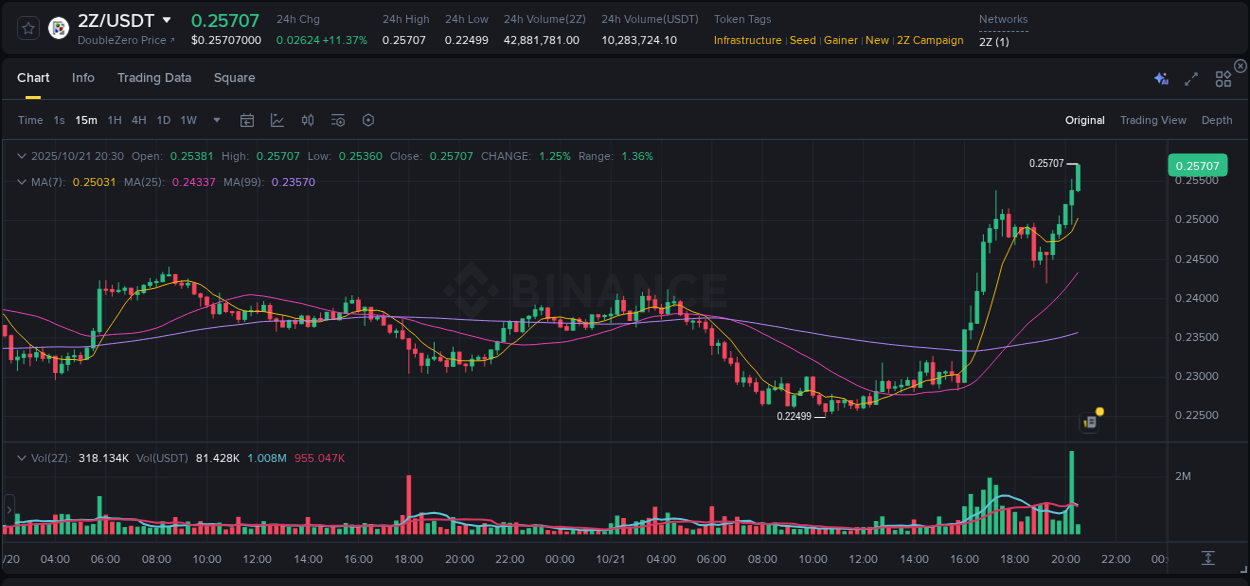Open the widgets grid icon near top right
The height and width of the screenshot is (586, 1250).
point(1222,78)
